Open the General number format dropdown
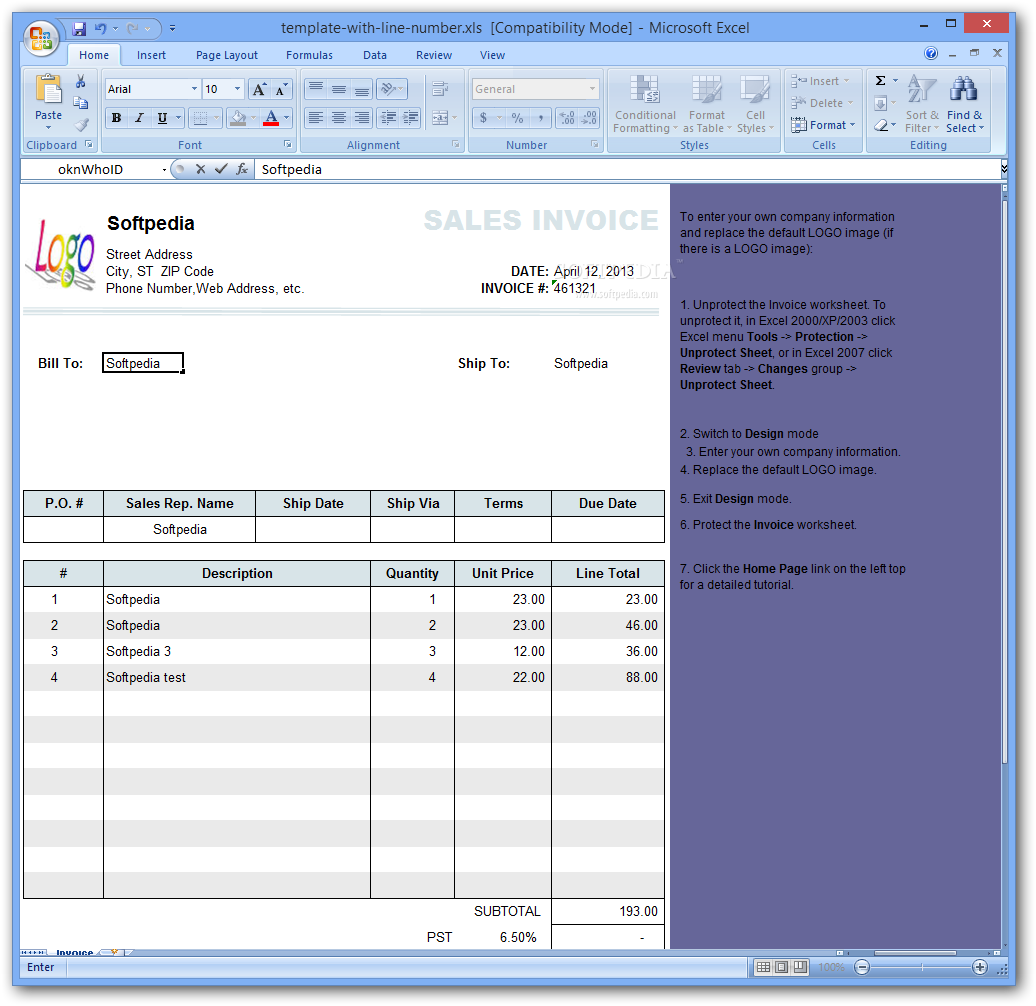 pos(592,89)
